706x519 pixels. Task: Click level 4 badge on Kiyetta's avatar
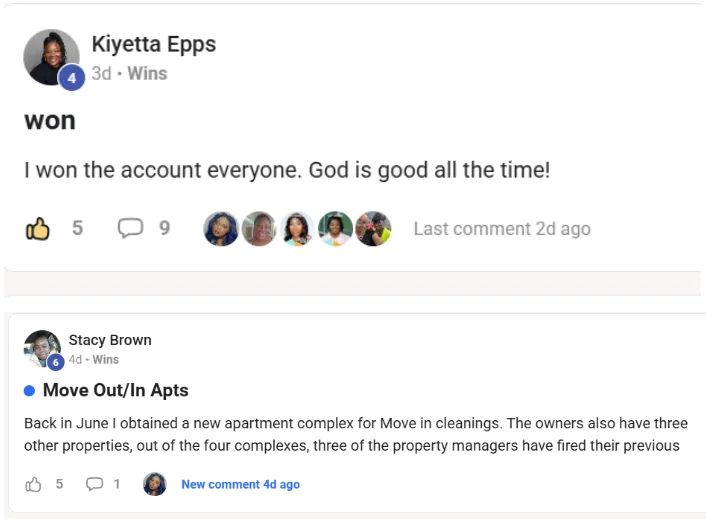tap(72, 78)
